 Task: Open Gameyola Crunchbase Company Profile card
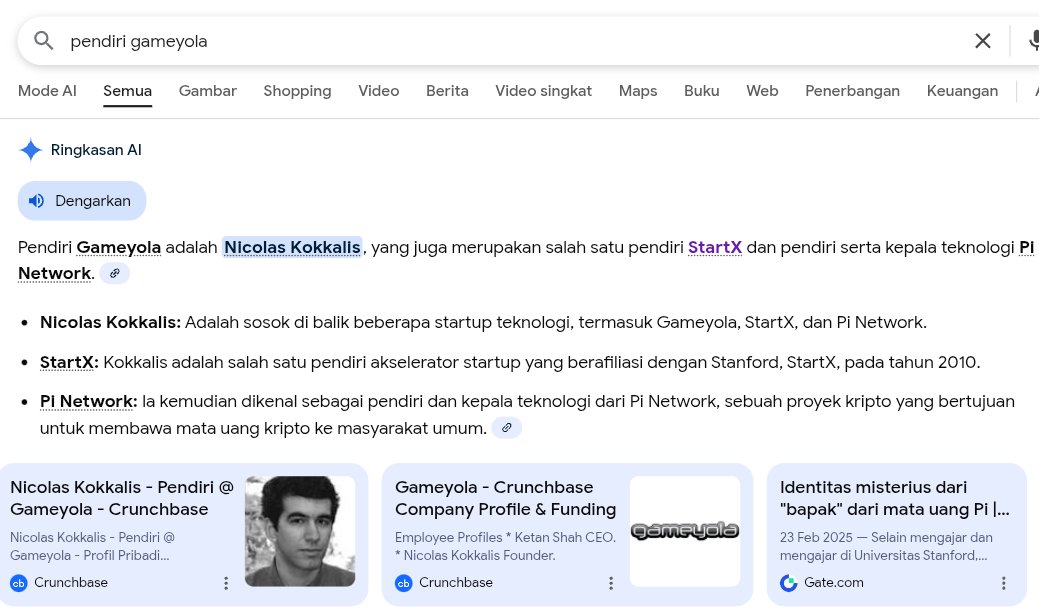pos(567,534)
